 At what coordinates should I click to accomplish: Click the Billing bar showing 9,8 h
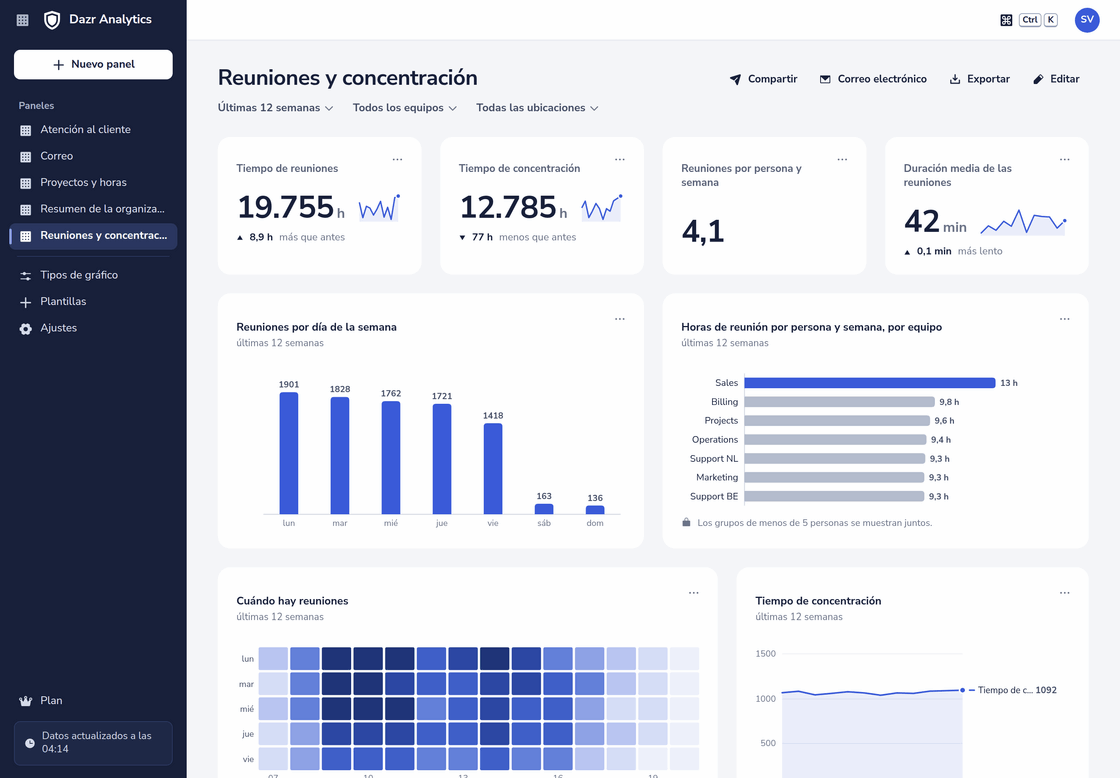[839, 402]
